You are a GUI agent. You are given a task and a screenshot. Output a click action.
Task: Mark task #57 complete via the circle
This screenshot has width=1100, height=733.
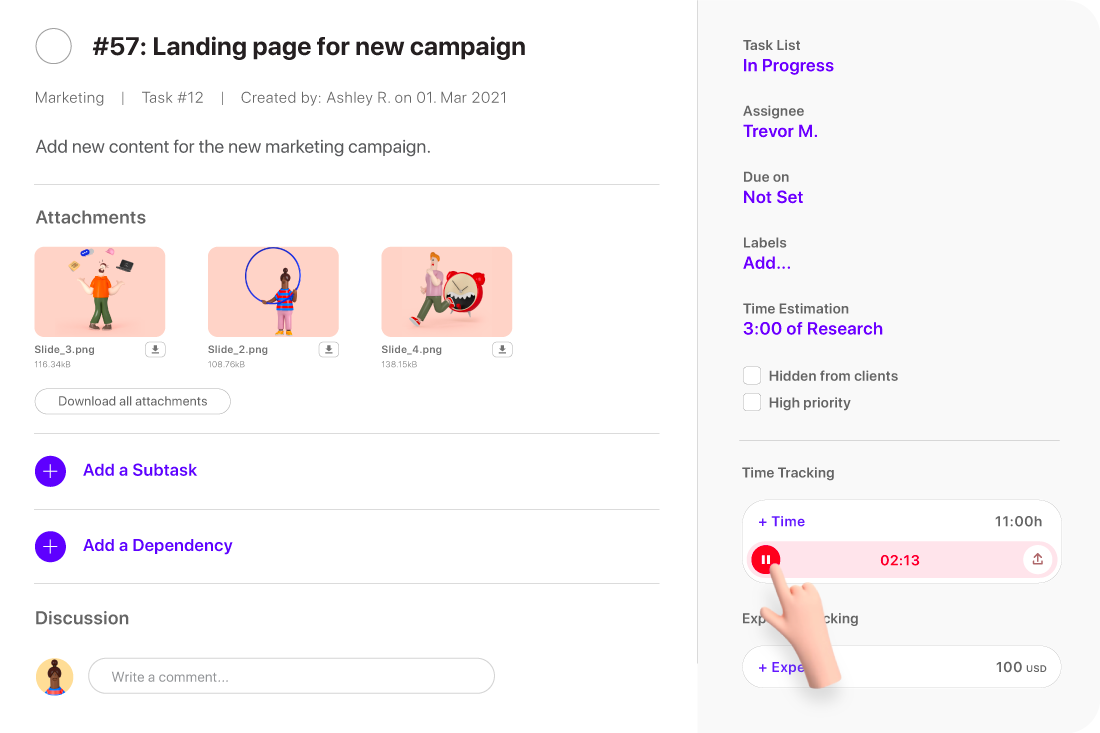pos(53,46)
